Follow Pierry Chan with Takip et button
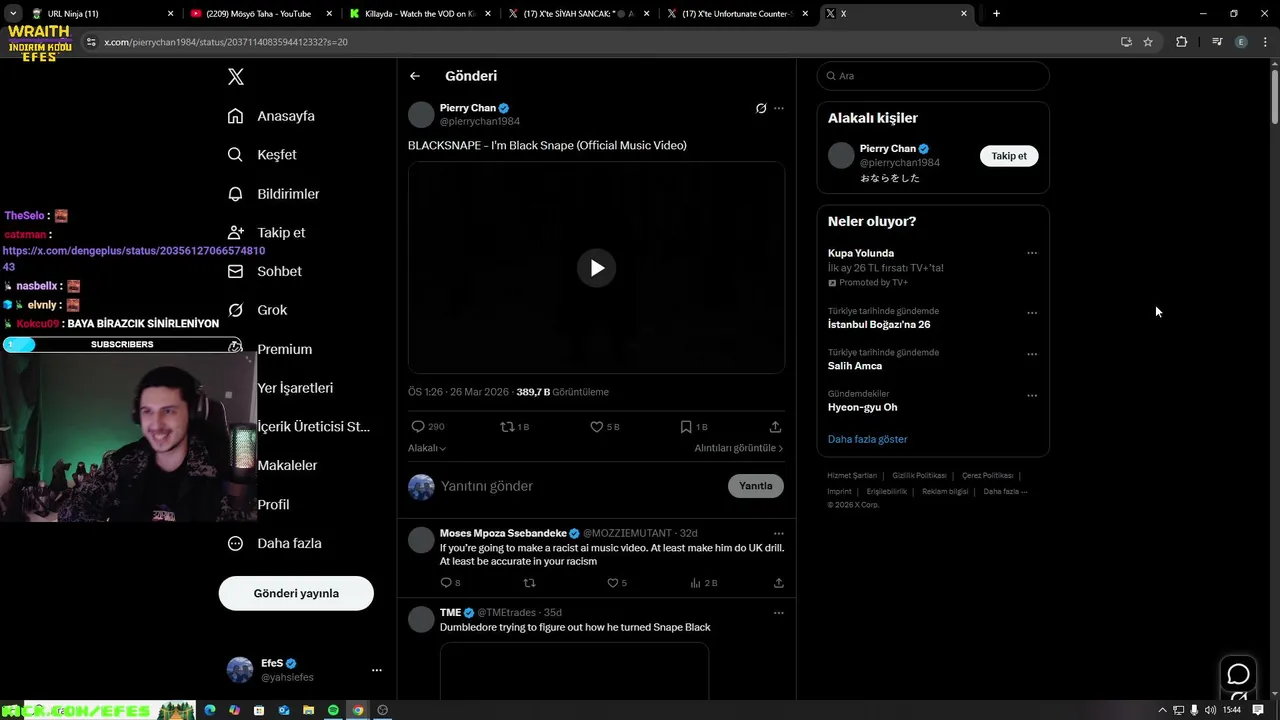This screenshot has width=1280, height=720. [1009, 156]
